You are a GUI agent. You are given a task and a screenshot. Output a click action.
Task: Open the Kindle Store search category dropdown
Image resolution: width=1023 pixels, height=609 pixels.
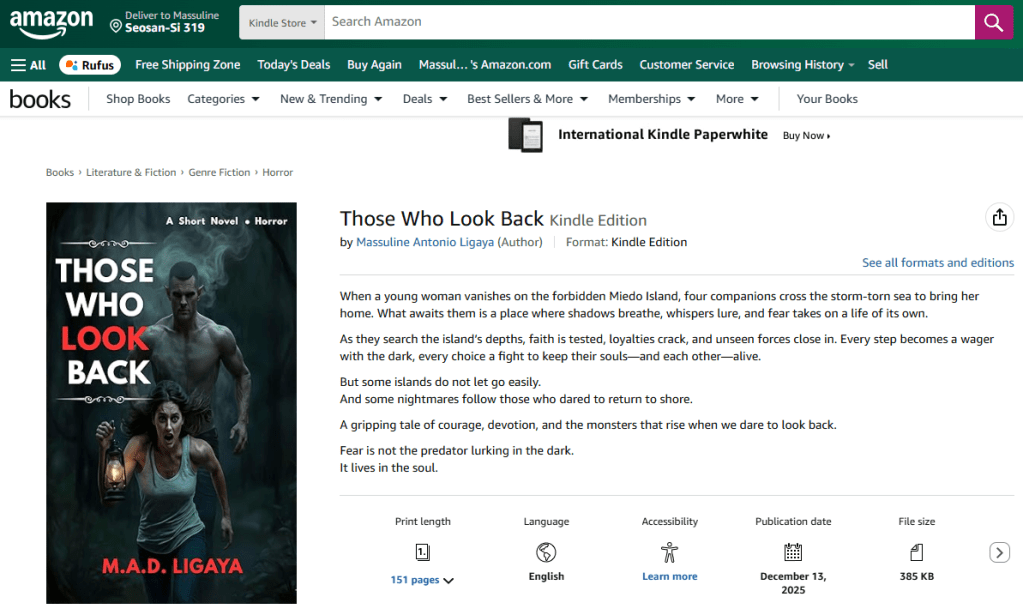[x=282, y=22]
